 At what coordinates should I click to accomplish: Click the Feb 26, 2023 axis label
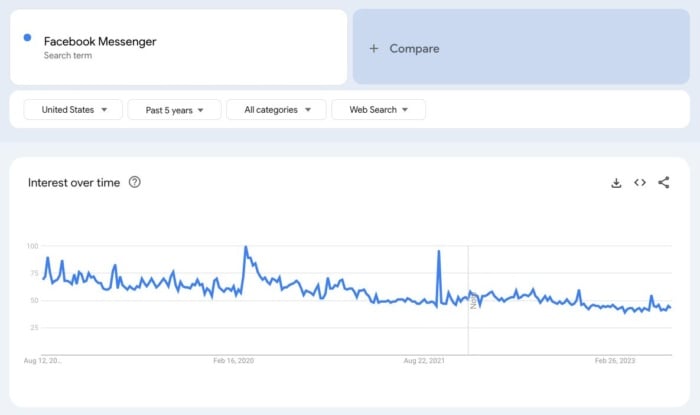pos(615,361)
